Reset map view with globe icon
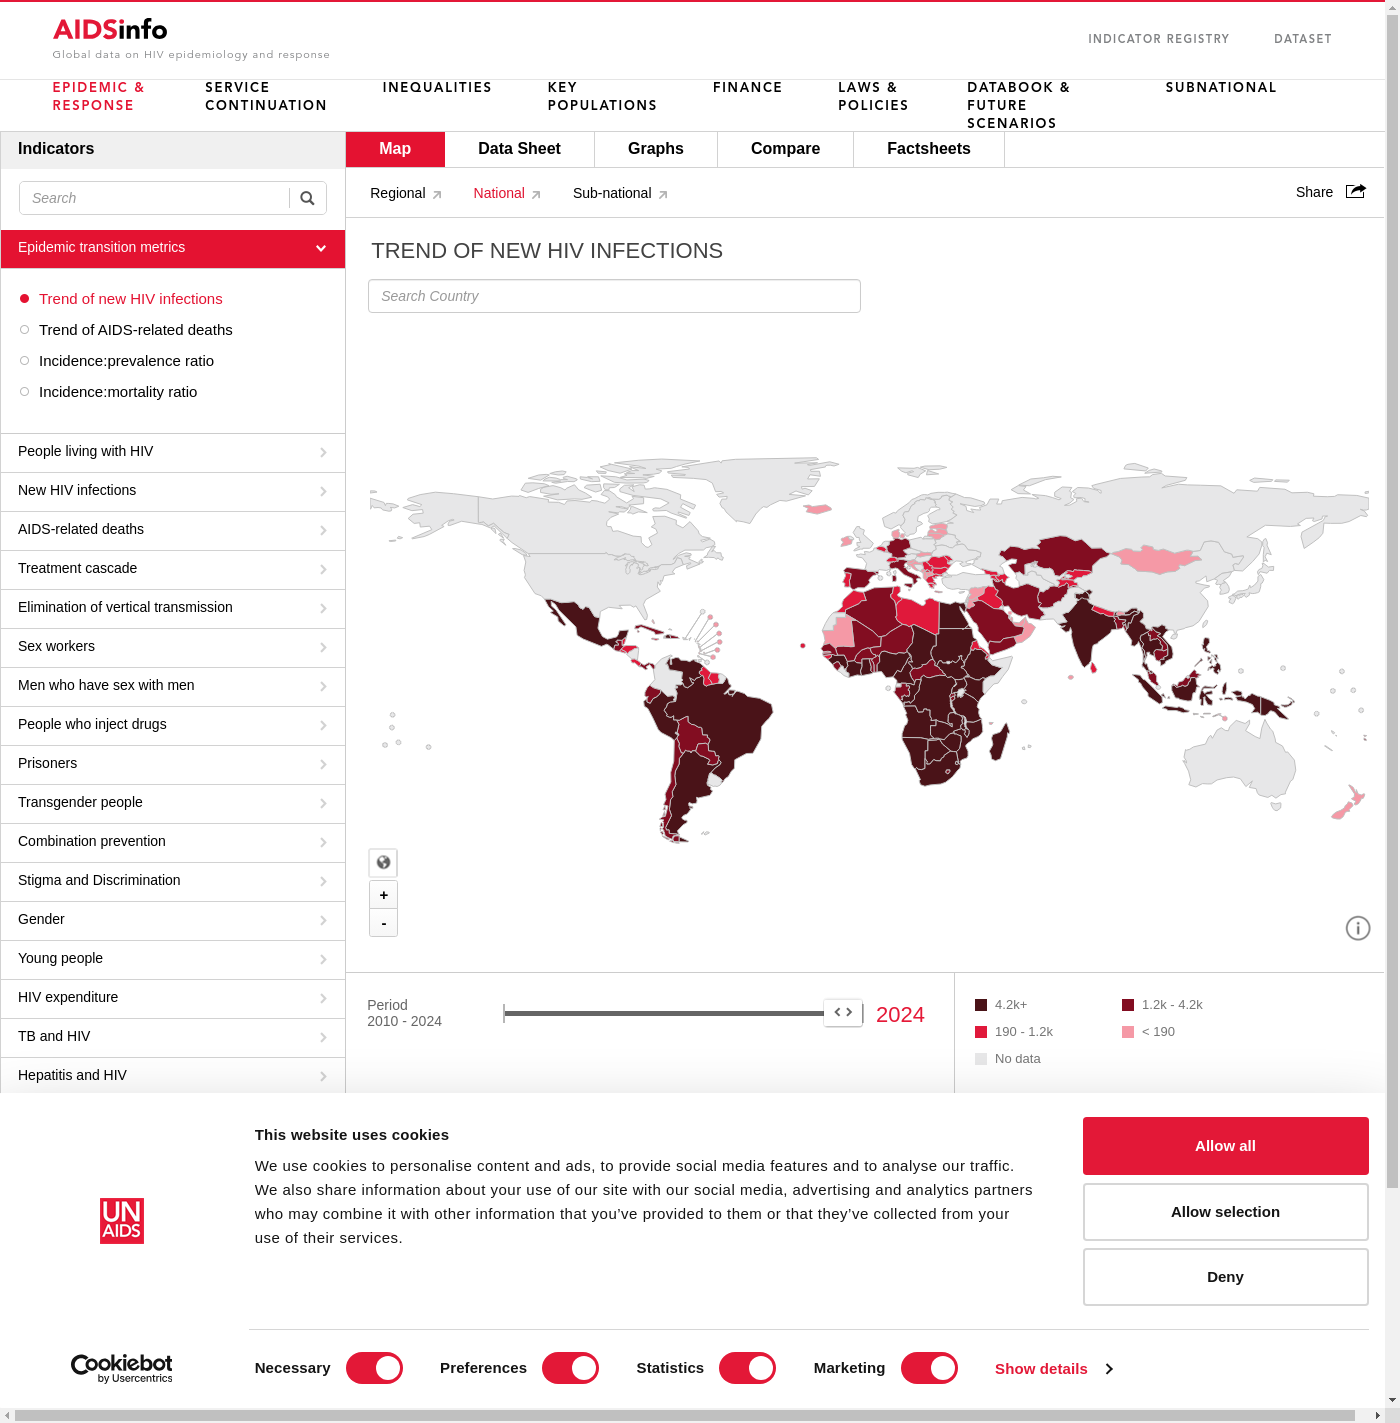The image size is (1400, 1423). click(x=383, y=862)
